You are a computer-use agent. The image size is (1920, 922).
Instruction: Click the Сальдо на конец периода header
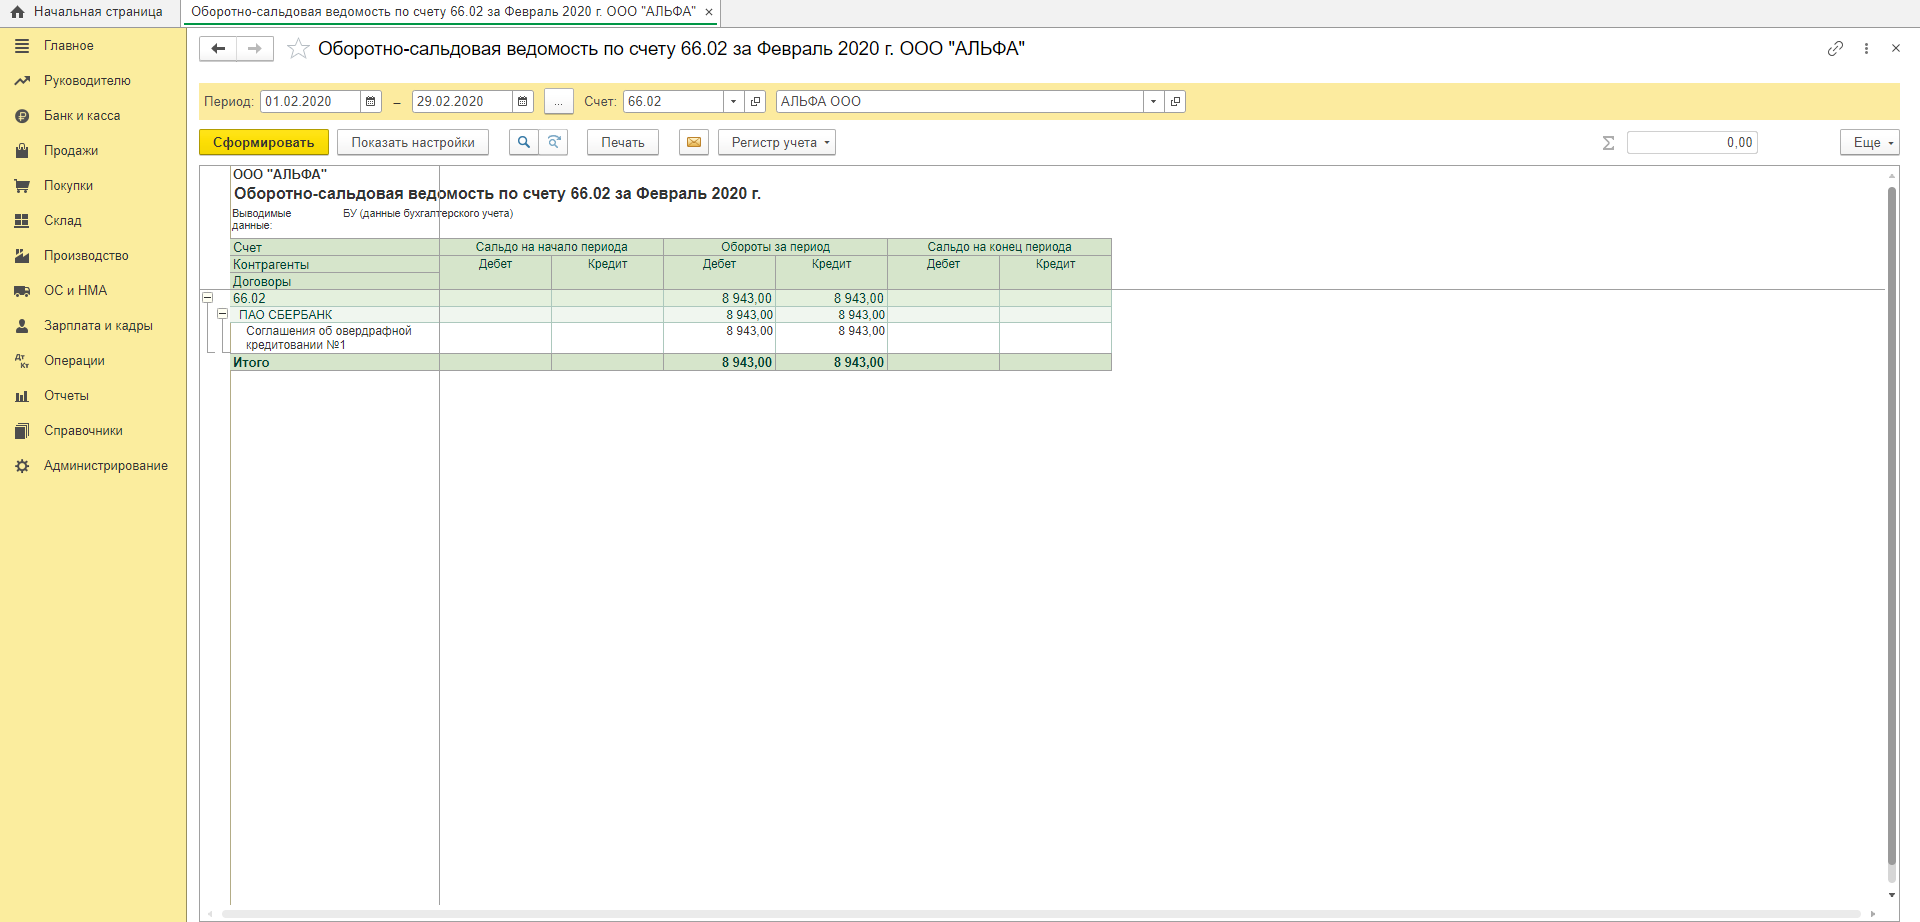click(999, 247)
